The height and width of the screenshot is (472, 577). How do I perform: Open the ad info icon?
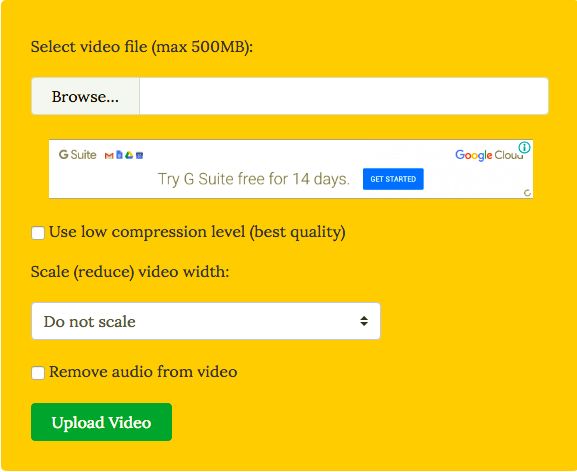[x=524, y=147]
